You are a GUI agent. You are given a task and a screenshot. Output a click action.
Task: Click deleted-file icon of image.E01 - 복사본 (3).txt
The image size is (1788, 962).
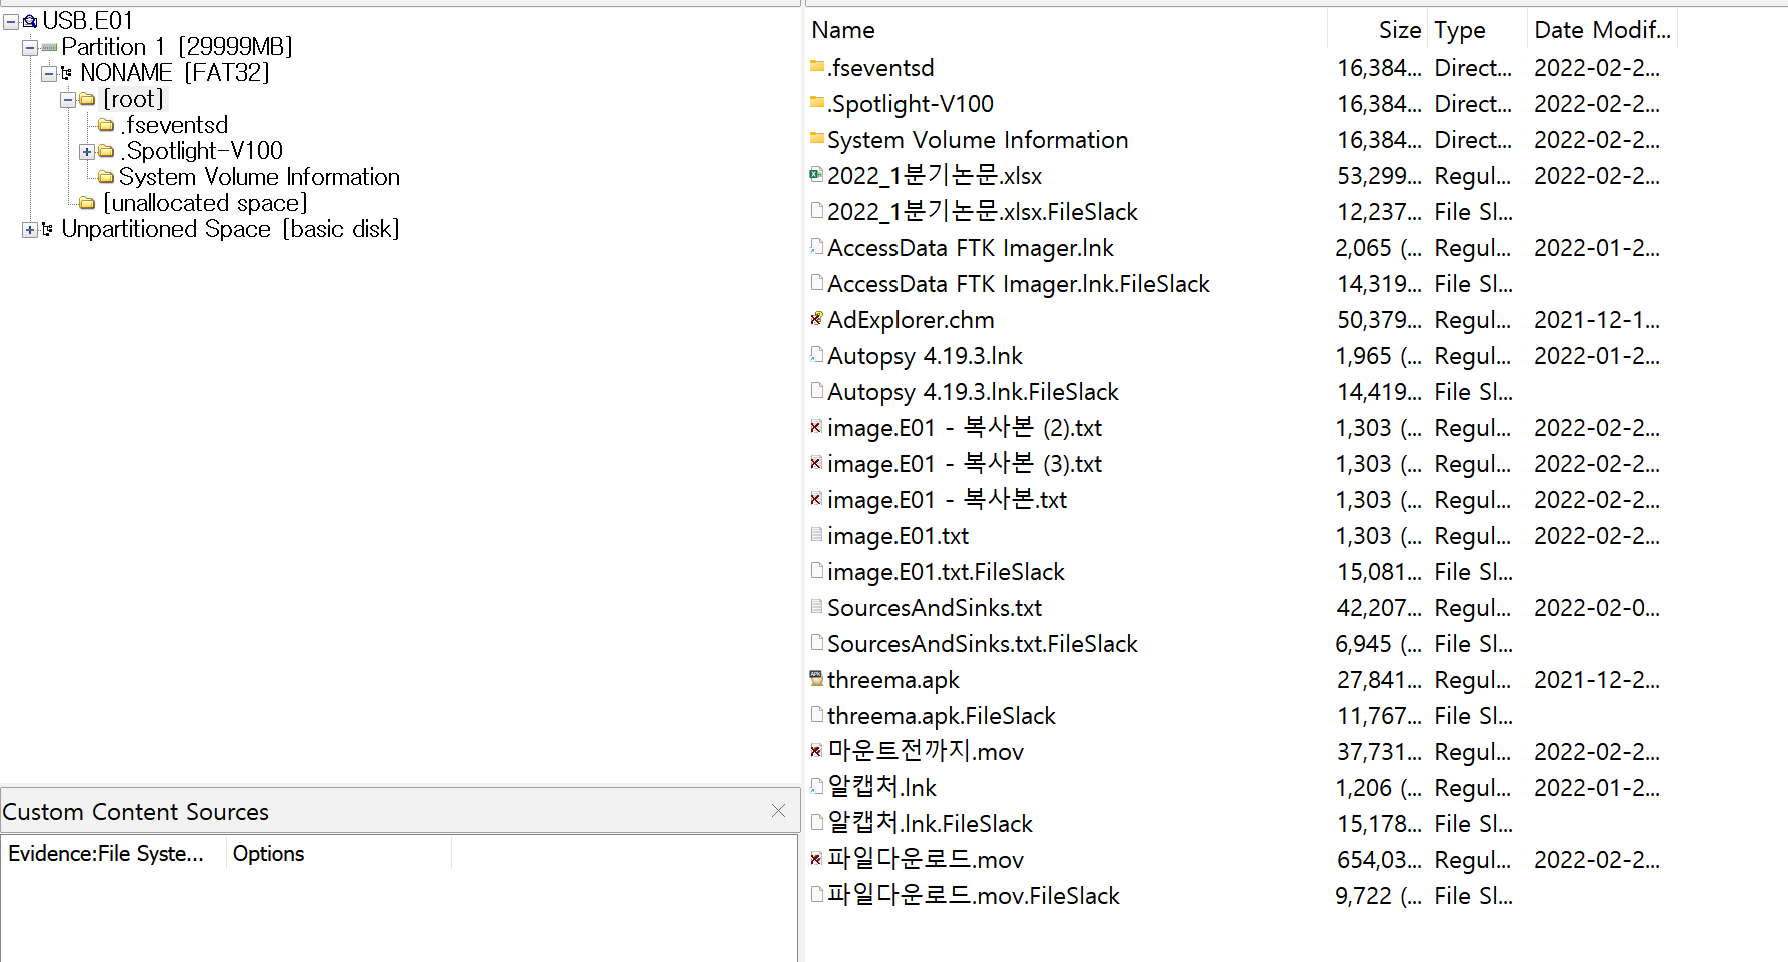[x=816, y=462]
